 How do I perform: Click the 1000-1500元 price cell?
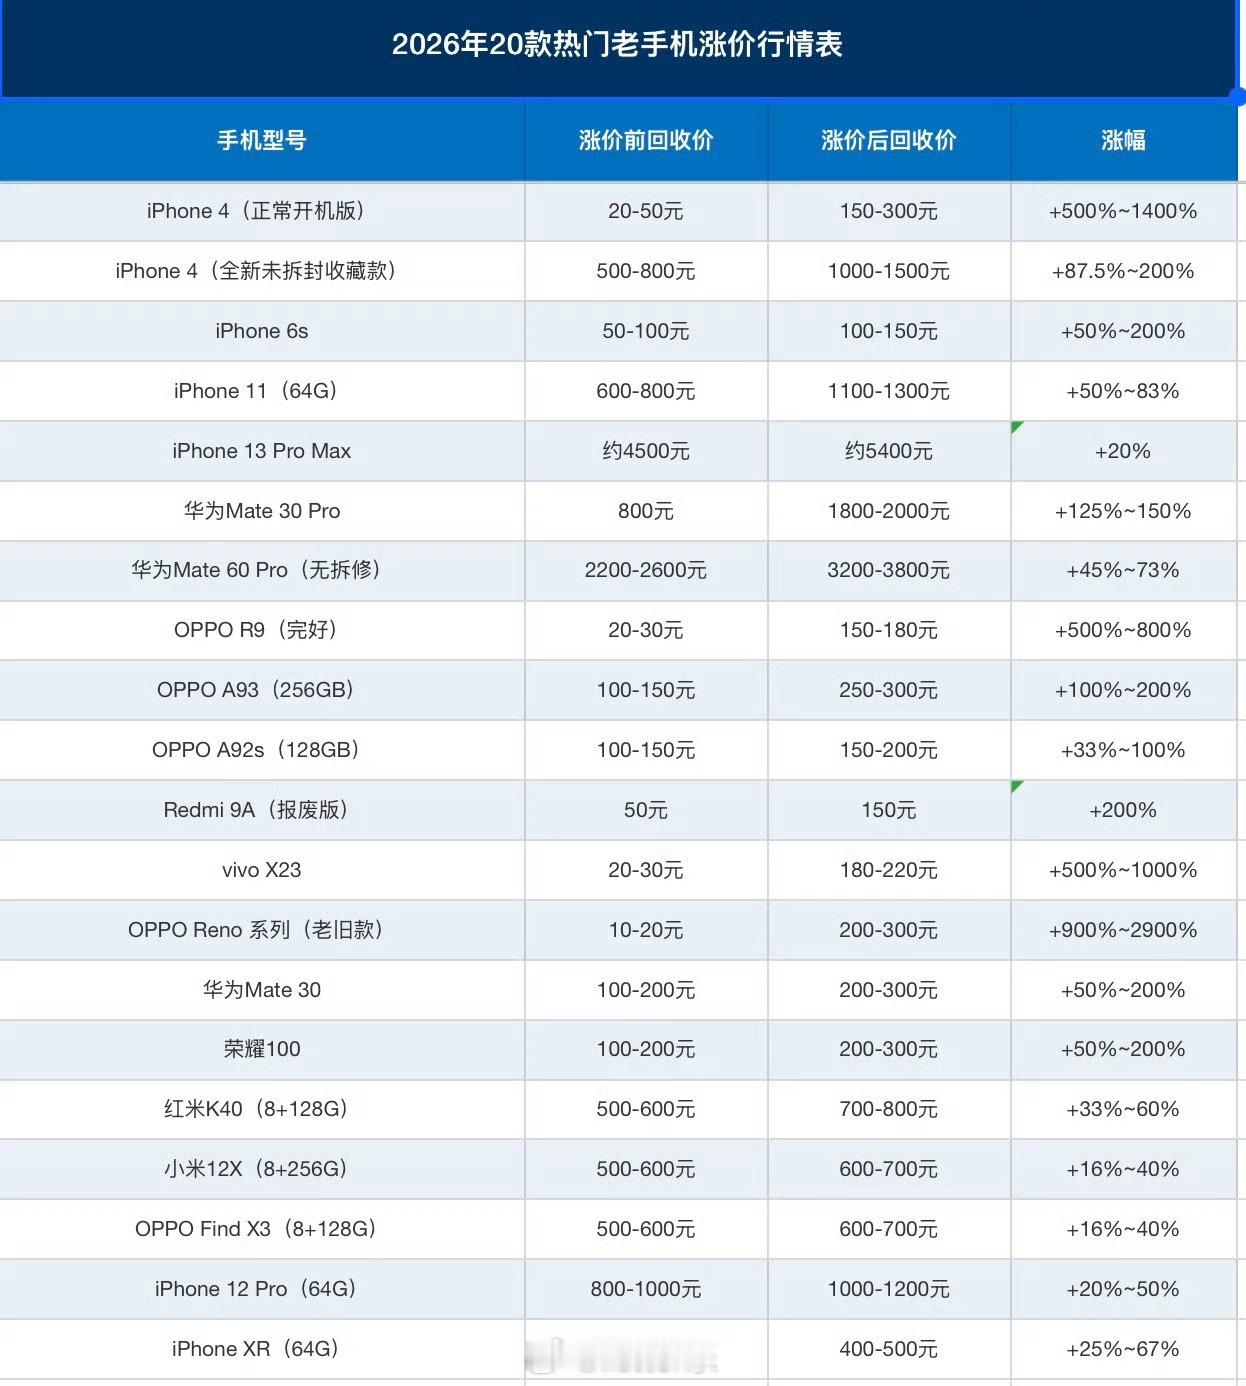tap(889, 271)
